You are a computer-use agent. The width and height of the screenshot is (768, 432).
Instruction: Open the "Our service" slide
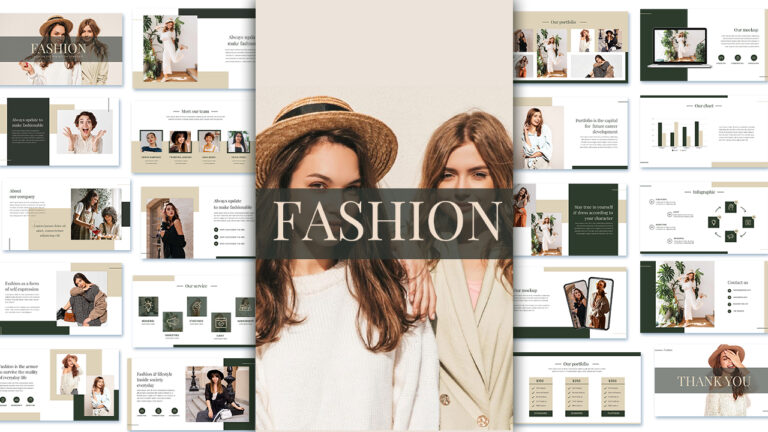194,311
